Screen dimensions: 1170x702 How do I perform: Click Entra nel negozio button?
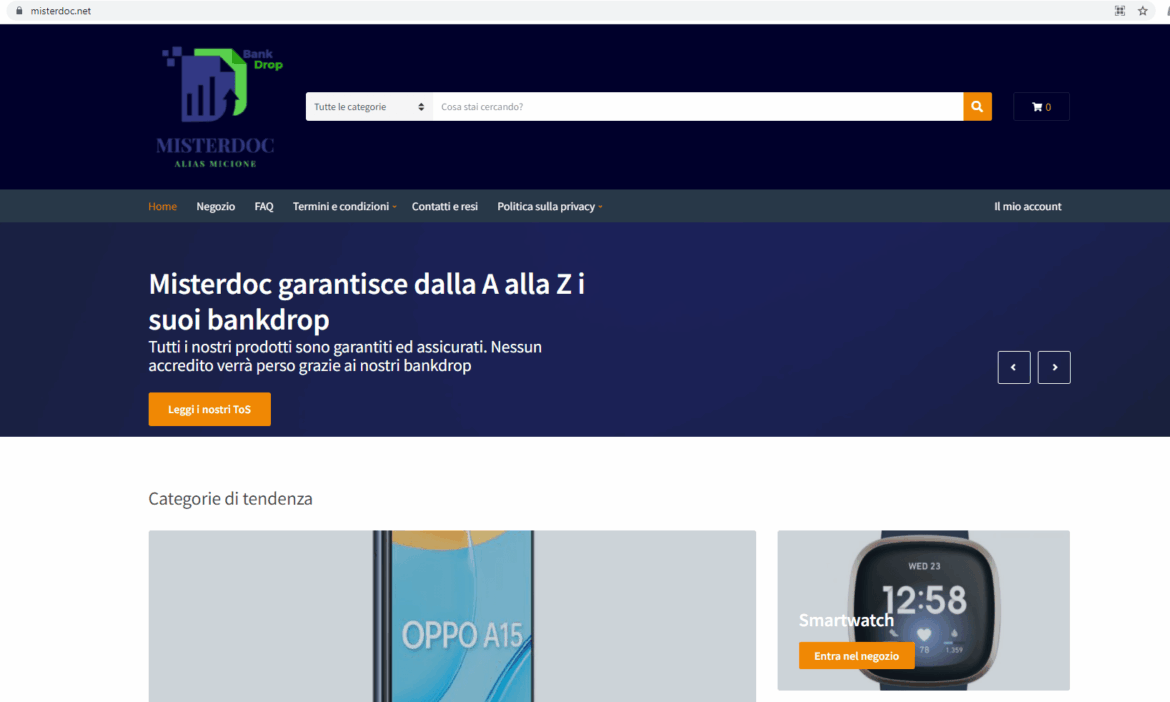tap(856, 656)
